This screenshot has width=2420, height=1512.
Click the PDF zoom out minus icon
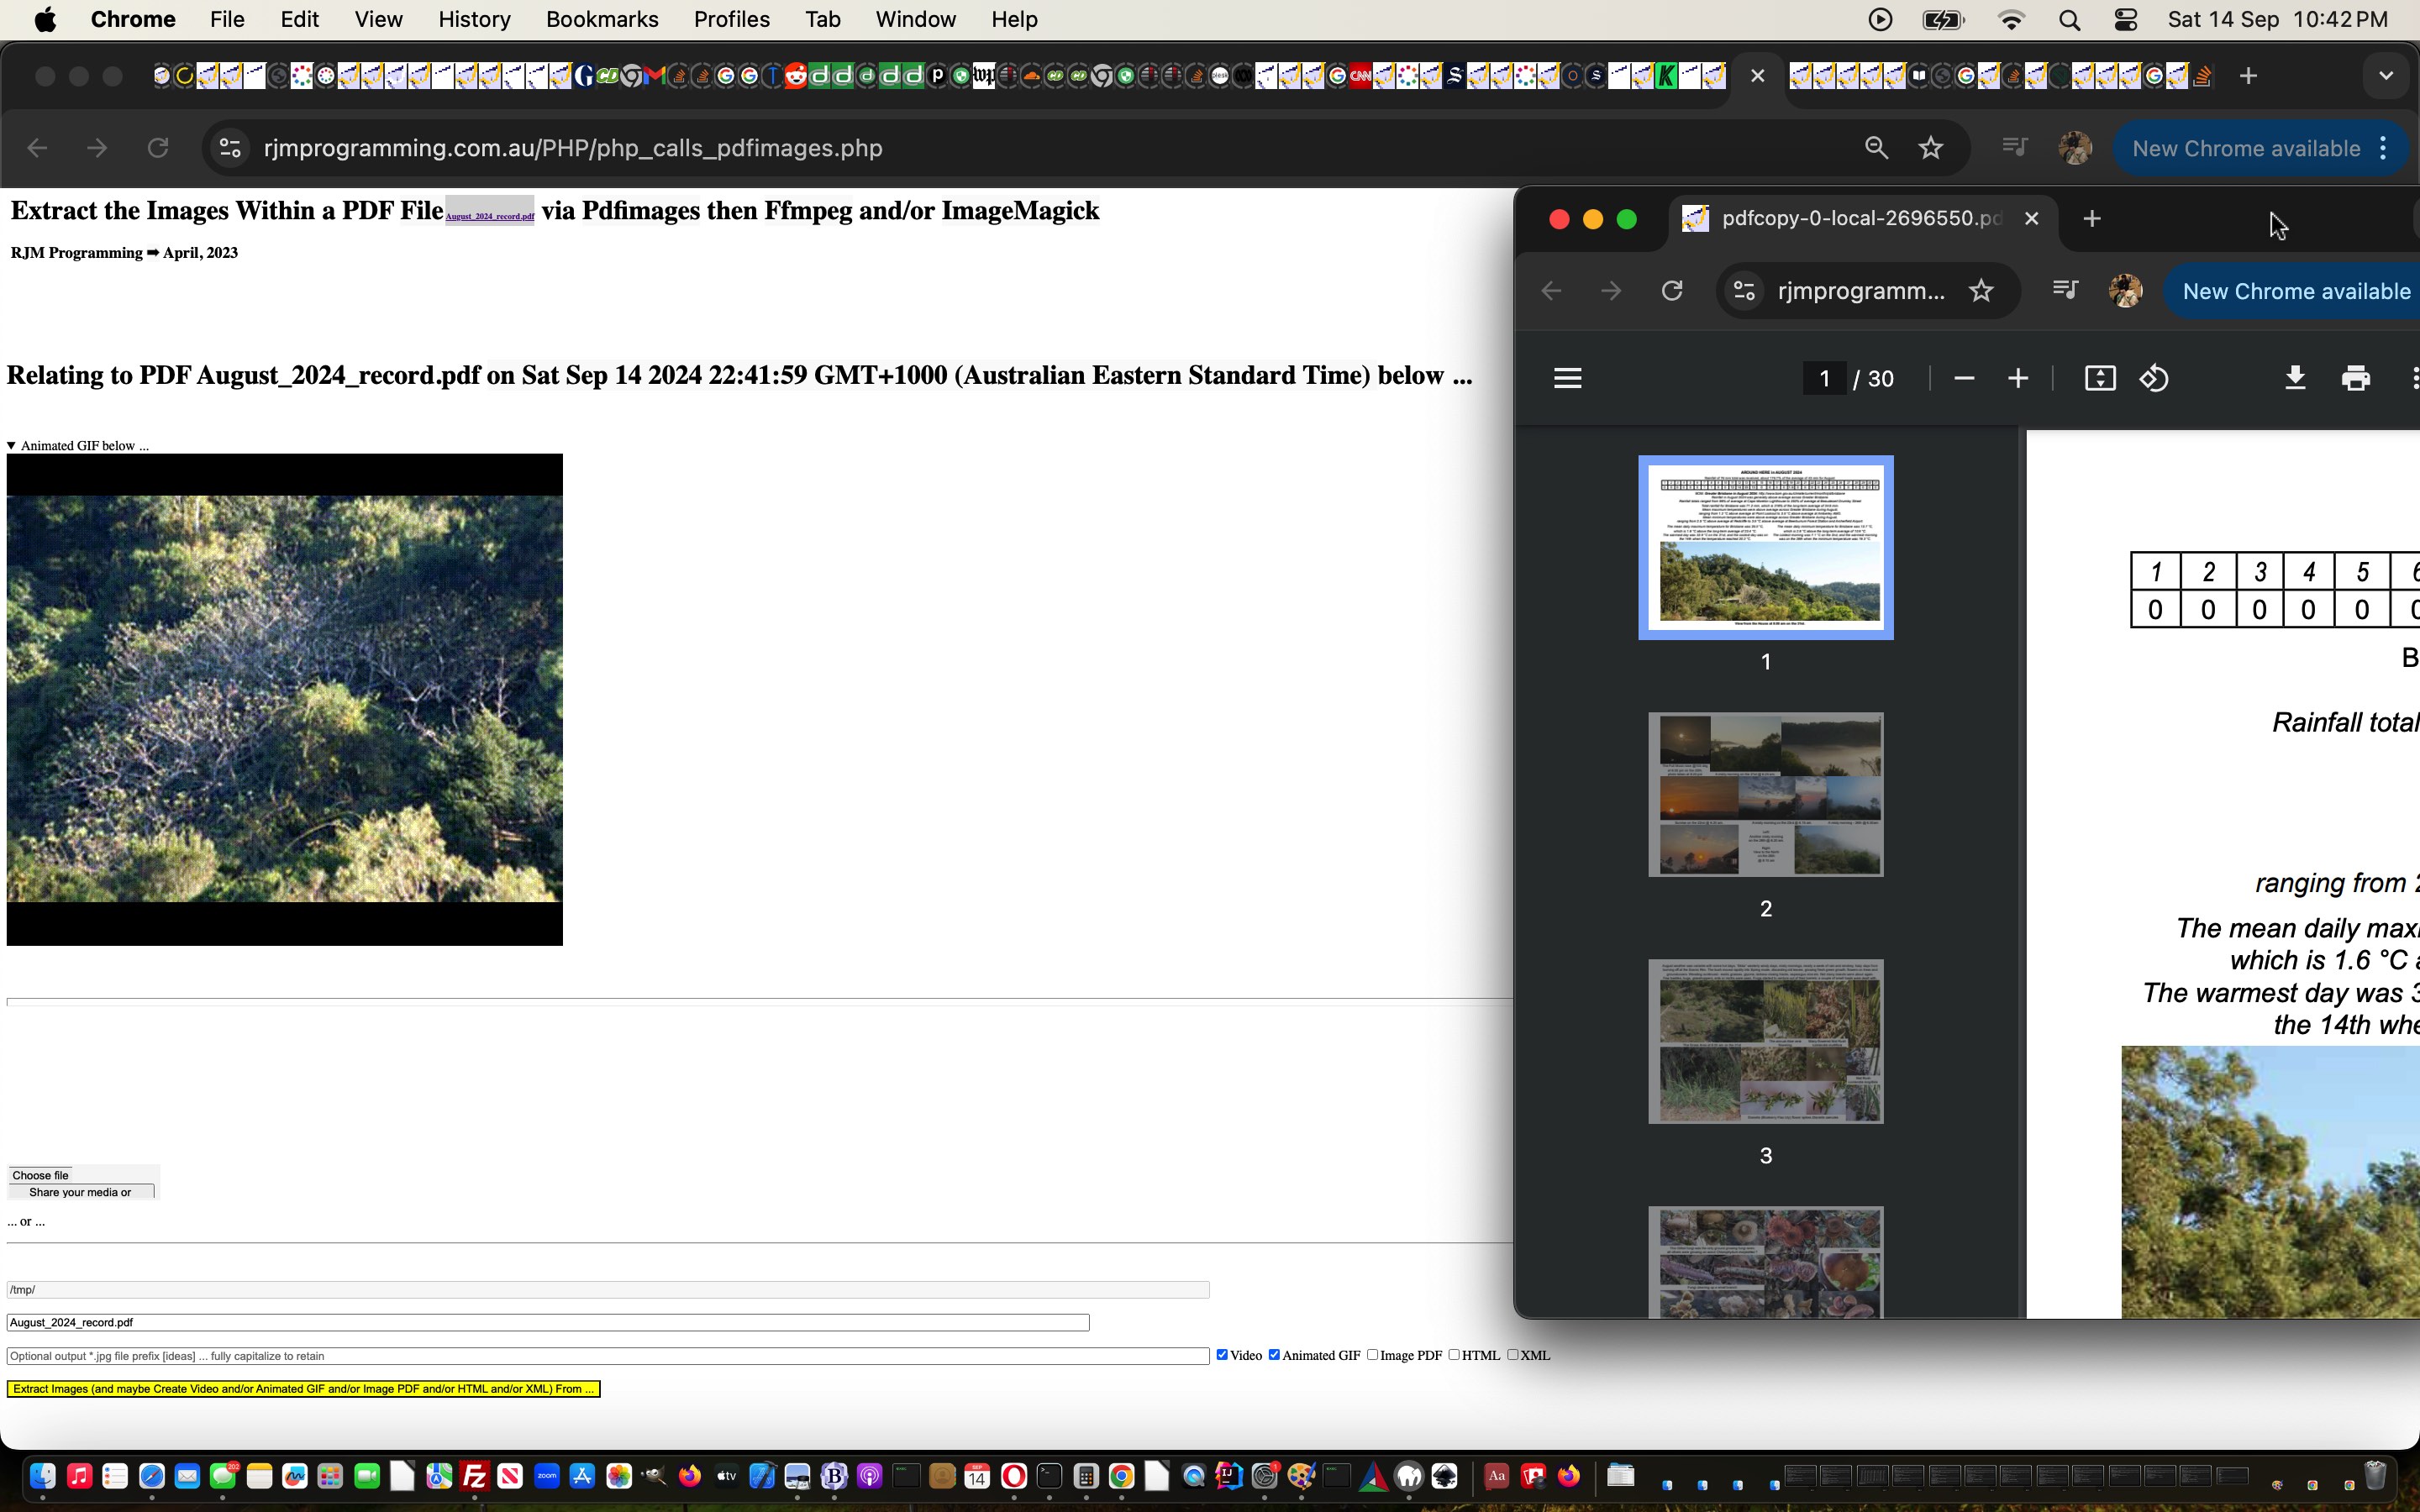[1963, 378]
